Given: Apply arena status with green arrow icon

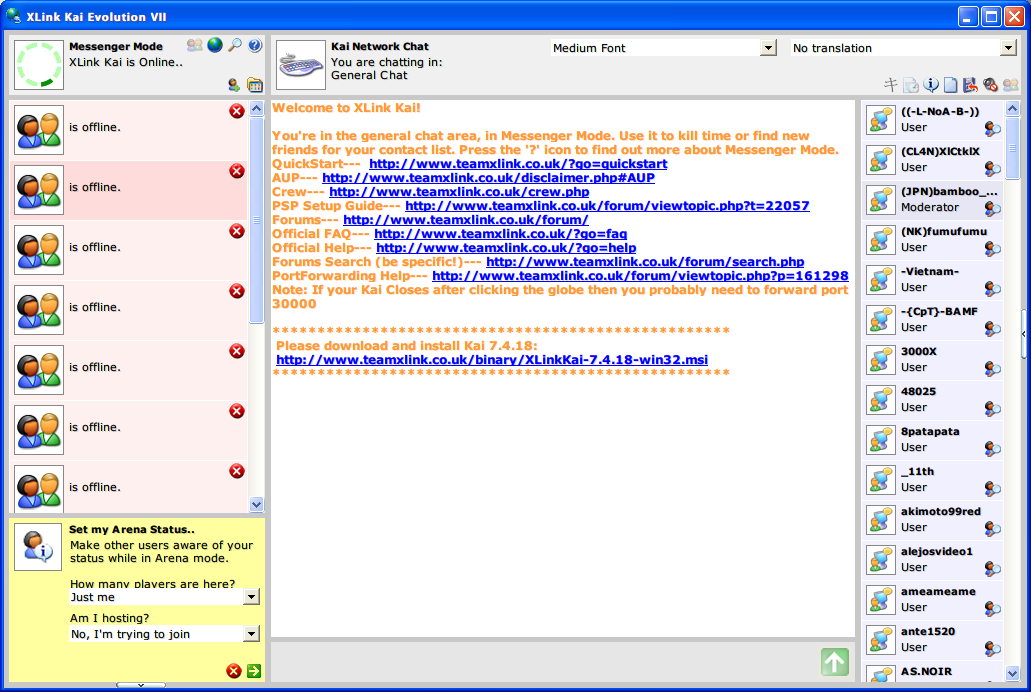Looking at the screenshot, I should click(x=254, y=671).
